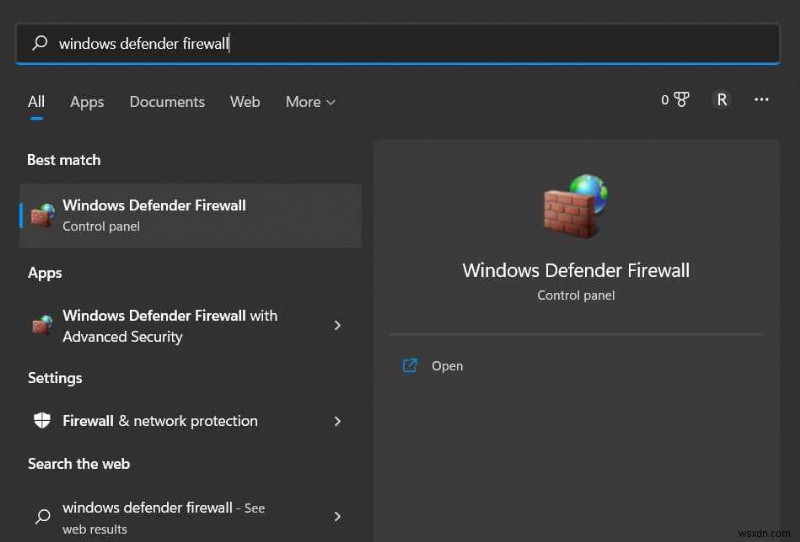See web results for windows defender firewall
Screen dimensions: 800x542
click(191, 517)
